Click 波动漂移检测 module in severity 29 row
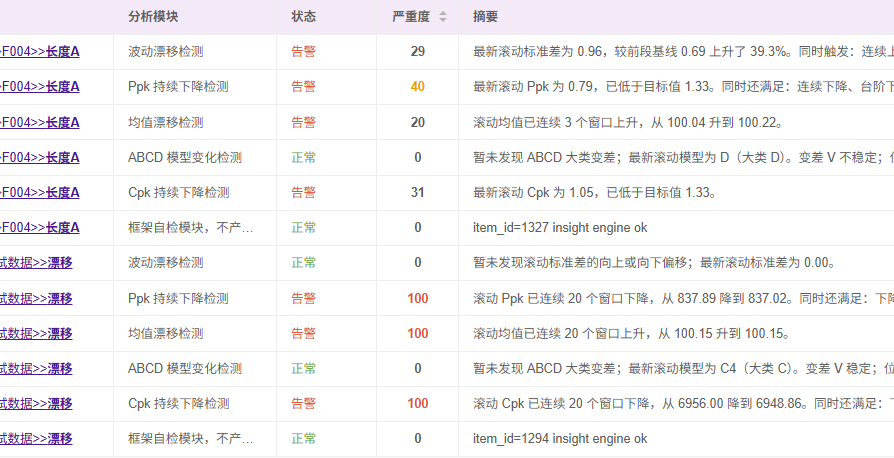The width and height of the screenshot is (894, 458). point(166,52)
